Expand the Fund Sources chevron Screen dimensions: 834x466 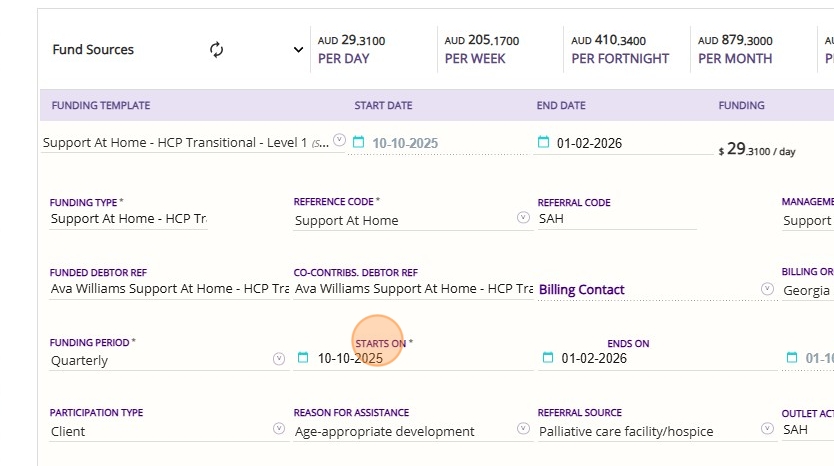[297, 50]
